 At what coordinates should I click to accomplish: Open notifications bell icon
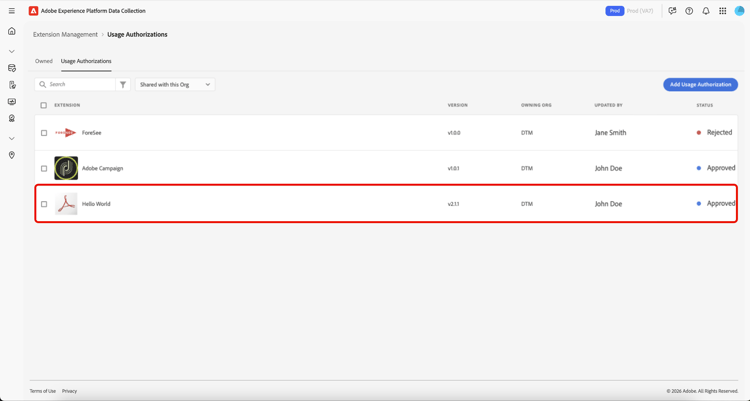click(706, 11)
